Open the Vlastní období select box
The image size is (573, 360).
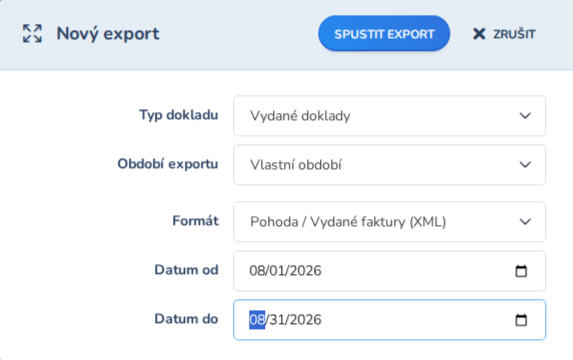click(390, 165)
